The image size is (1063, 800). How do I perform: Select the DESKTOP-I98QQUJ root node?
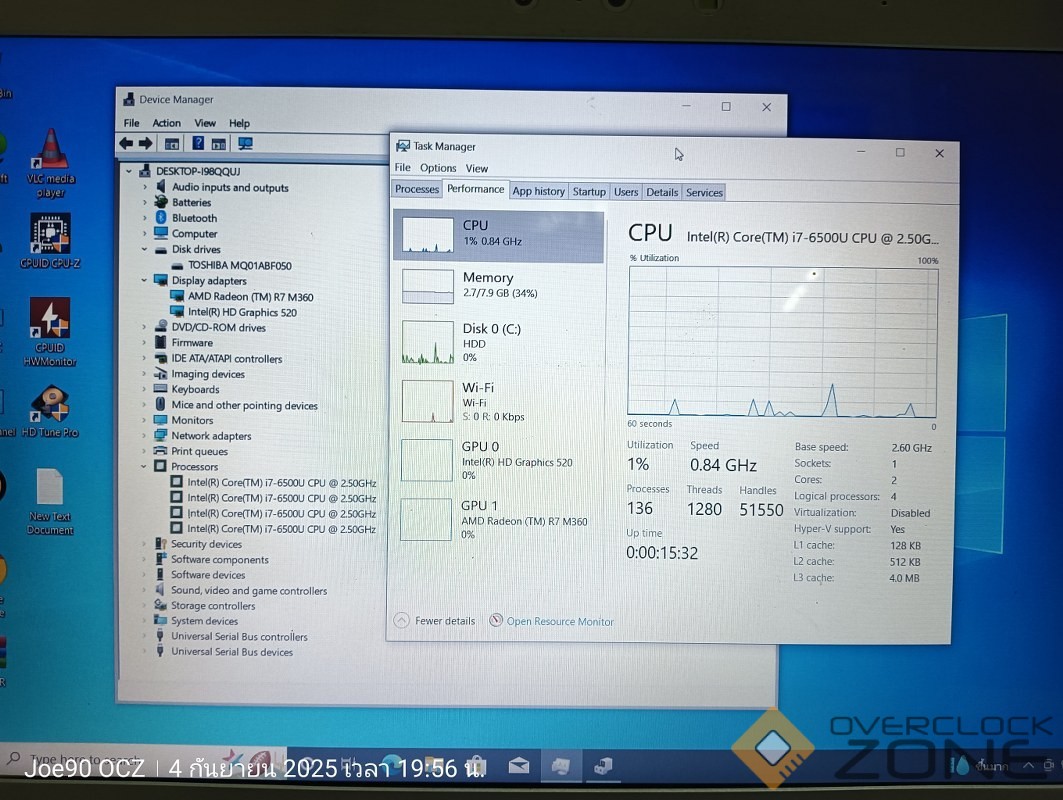tap(198, 171)
